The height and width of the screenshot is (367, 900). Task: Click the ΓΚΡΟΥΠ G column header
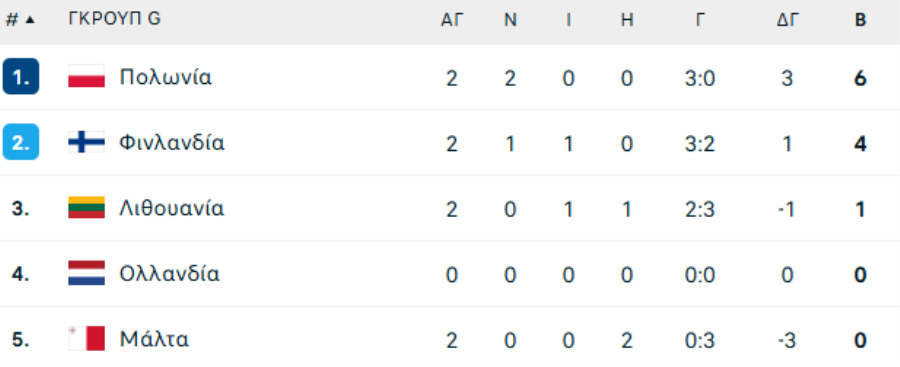[x=114, y=20]
